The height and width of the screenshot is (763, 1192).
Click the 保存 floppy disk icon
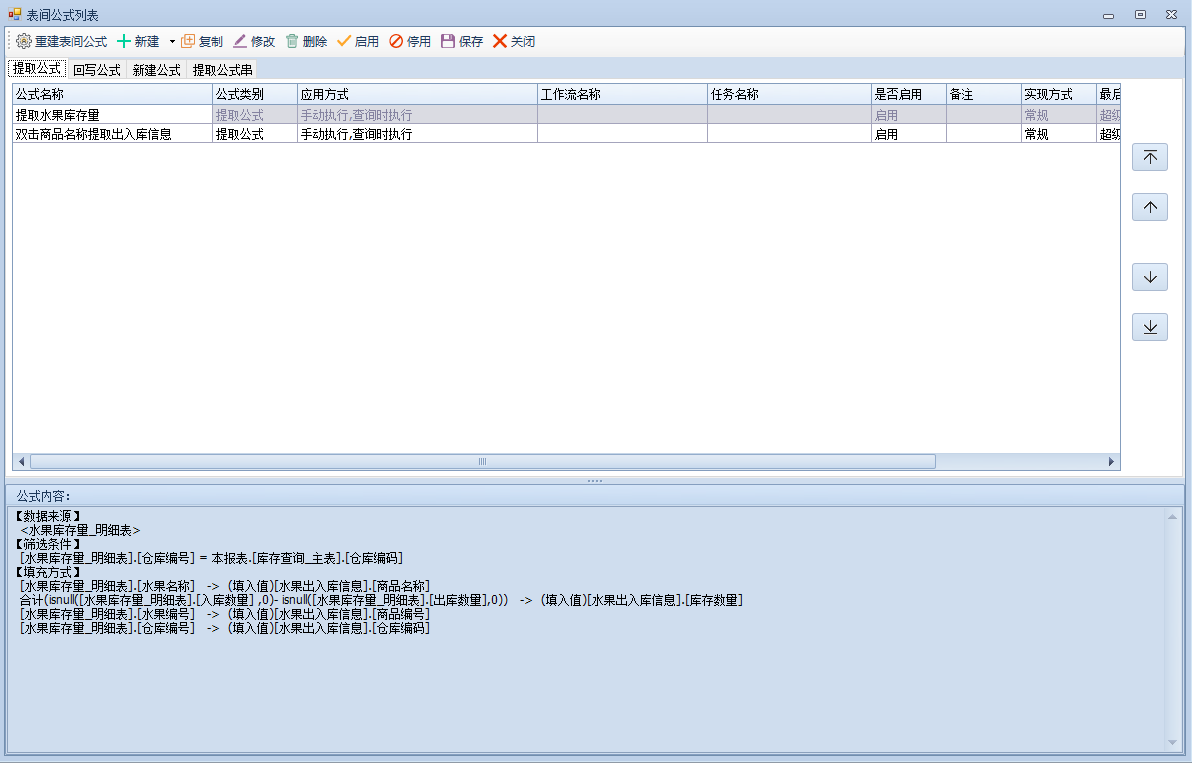click(448, 42)
